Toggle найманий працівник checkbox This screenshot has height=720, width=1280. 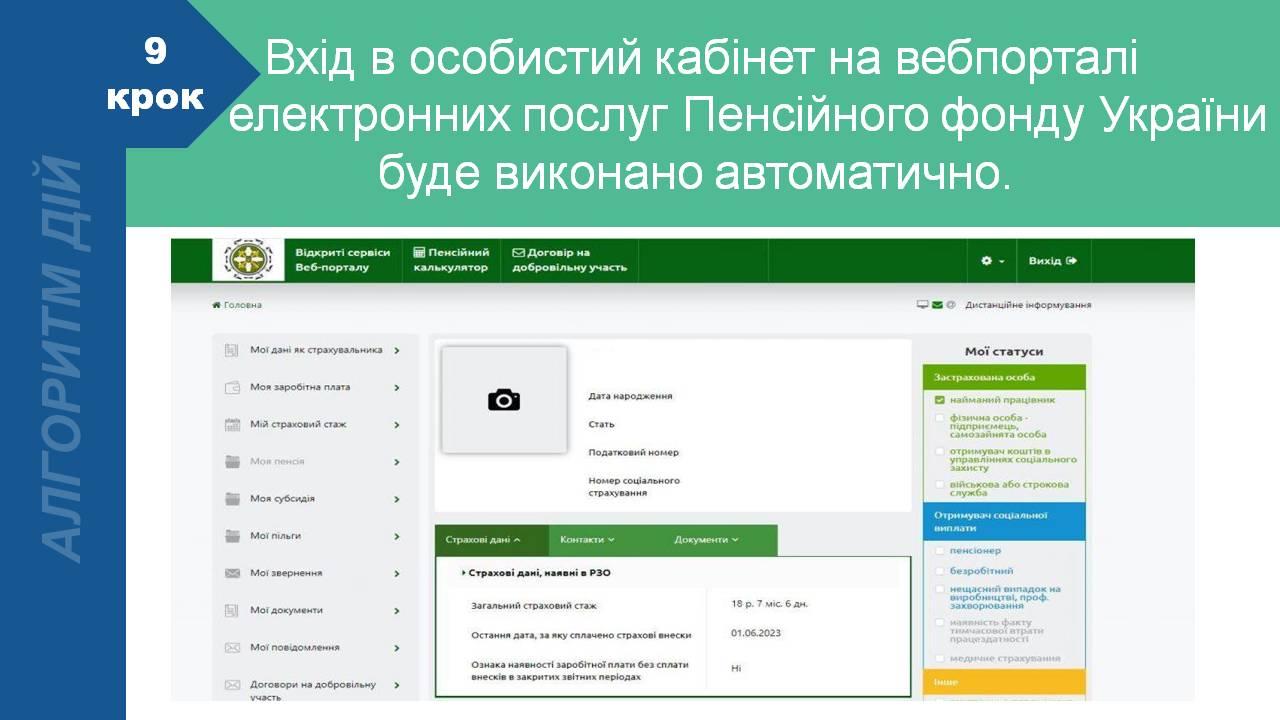tap(940, 400)
